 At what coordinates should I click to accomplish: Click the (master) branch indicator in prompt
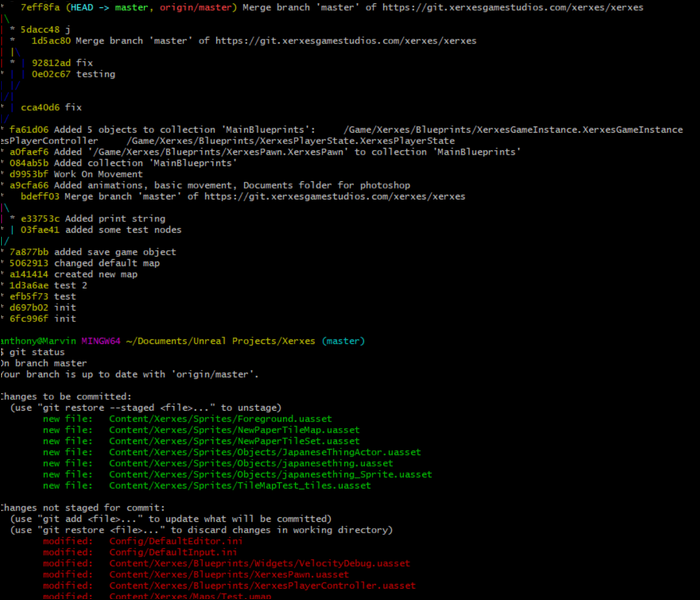(343, 341)
